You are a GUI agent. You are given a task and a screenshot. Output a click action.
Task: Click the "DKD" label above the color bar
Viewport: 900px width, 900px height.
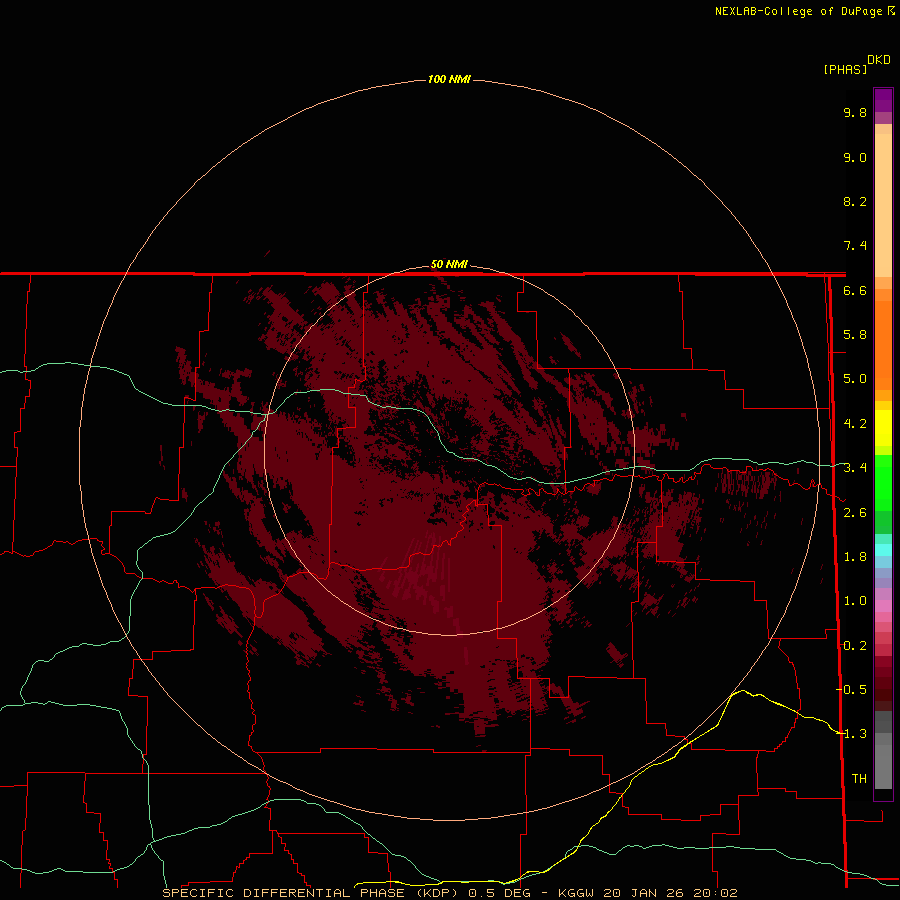coord(878,59)
